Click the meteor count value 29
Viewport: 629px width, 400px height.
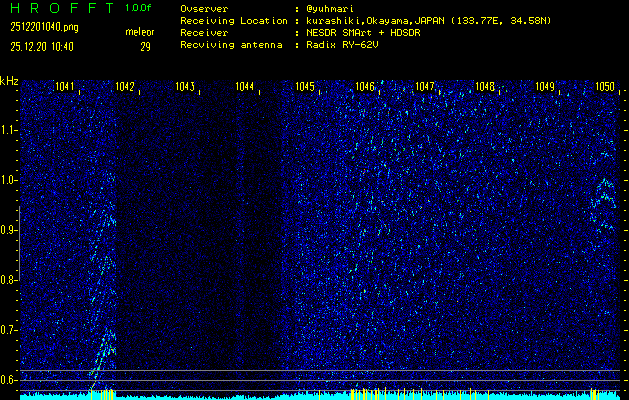coord(145,46)
